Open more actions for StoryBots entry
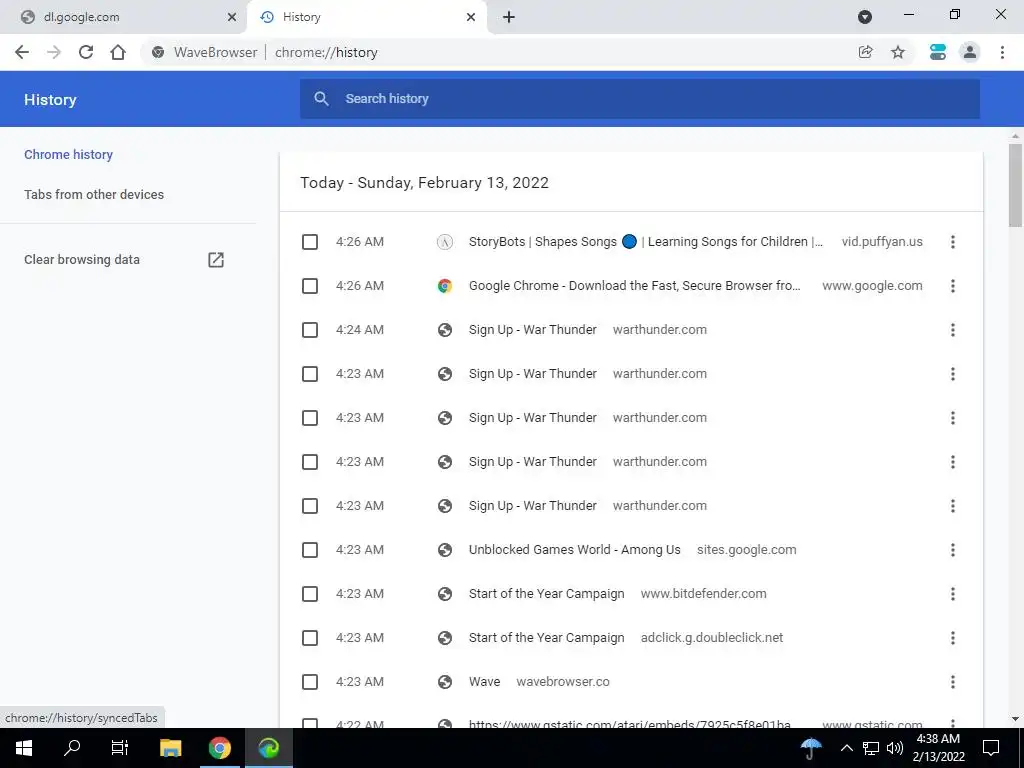Image resolution: width=1024 pixels, height=768 pixels. click(x=953, y=242)
